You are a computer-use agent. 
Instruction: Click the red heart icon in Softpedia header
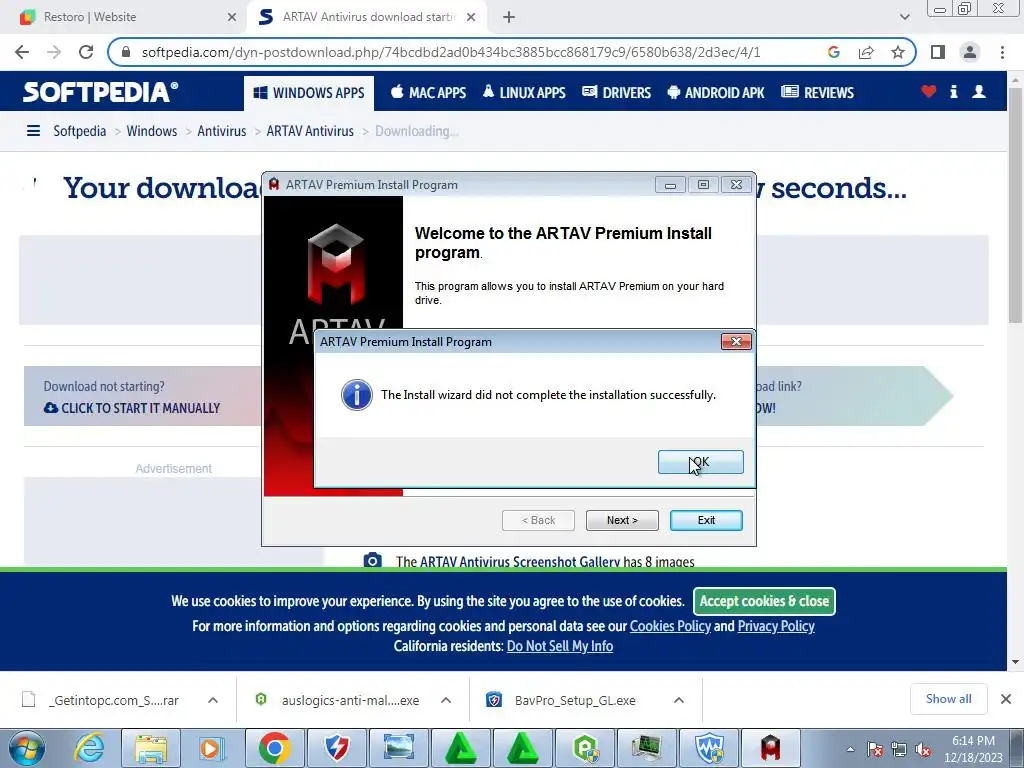coord(929,91)
